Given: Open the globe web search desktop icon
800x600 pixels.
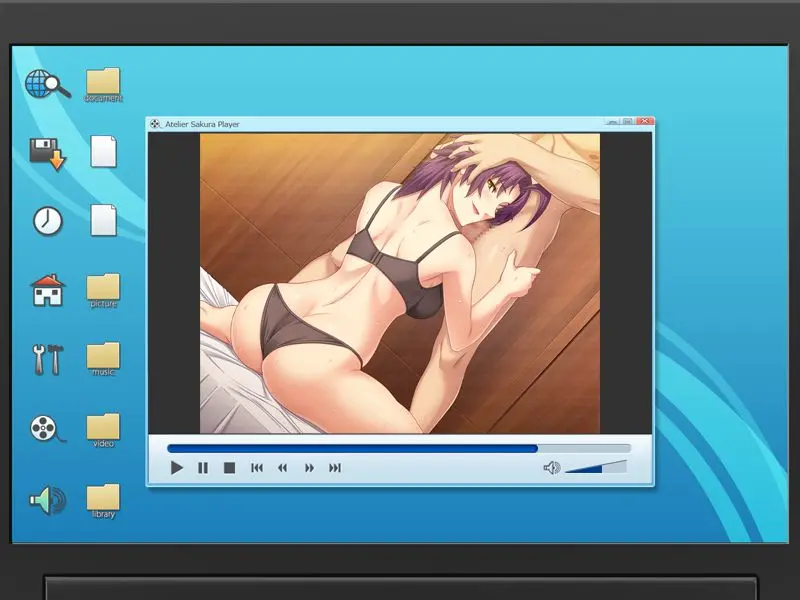Looking at the screenshot, I should [47, 84].
